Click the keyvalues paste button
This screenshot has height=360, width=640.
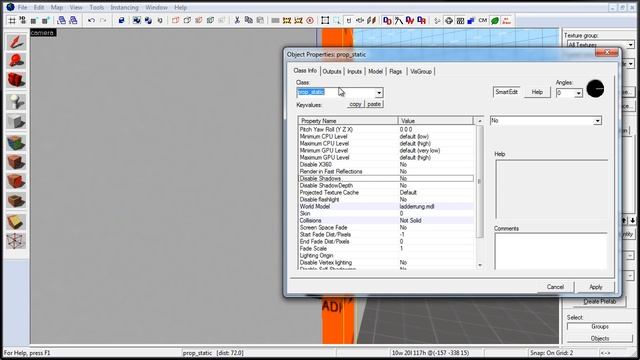[374, 104]
